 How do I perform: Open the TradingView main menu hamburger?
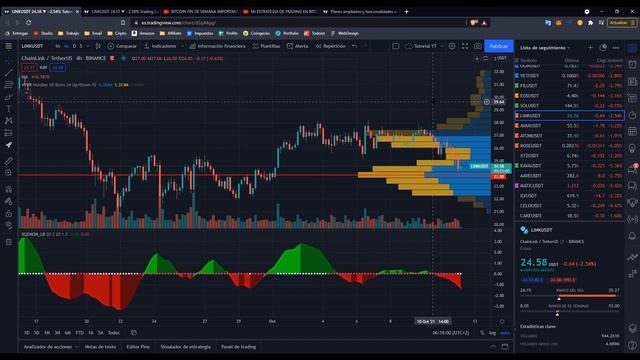coord(9,46)
